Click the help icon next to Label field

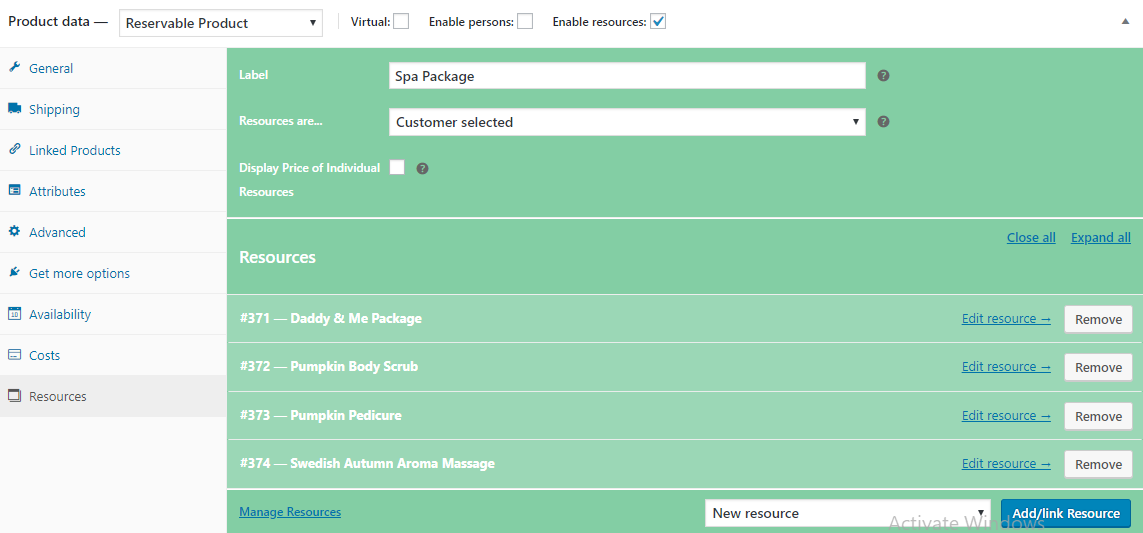pyautogui.click(x=883, y=76)
